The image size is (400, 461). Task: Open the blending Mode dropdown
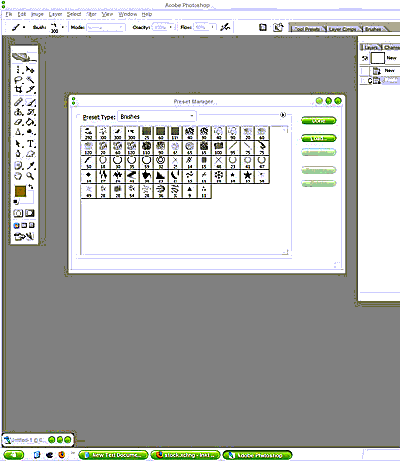[106, 27]
